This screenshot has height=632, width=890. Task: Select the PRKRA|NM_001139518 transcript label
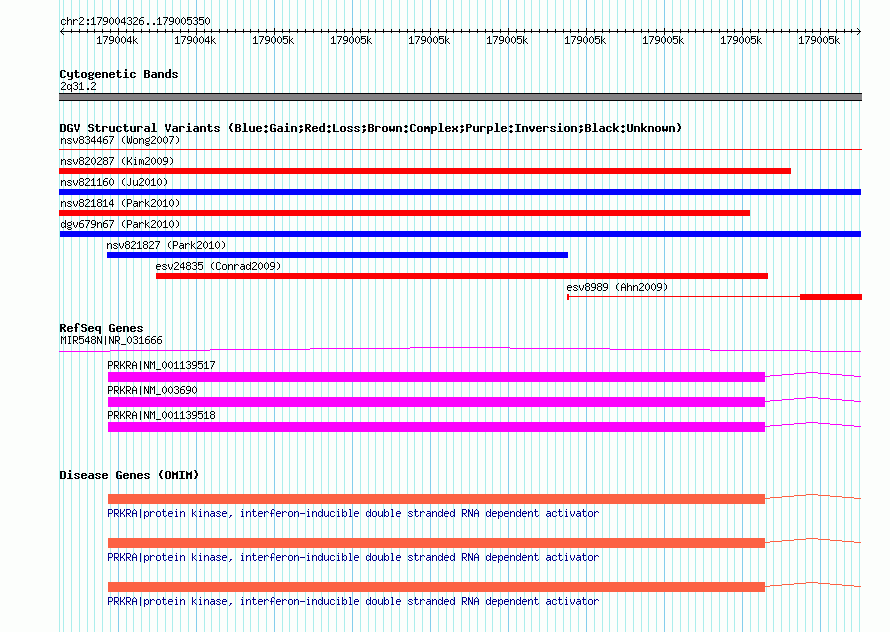pos(161,415)
